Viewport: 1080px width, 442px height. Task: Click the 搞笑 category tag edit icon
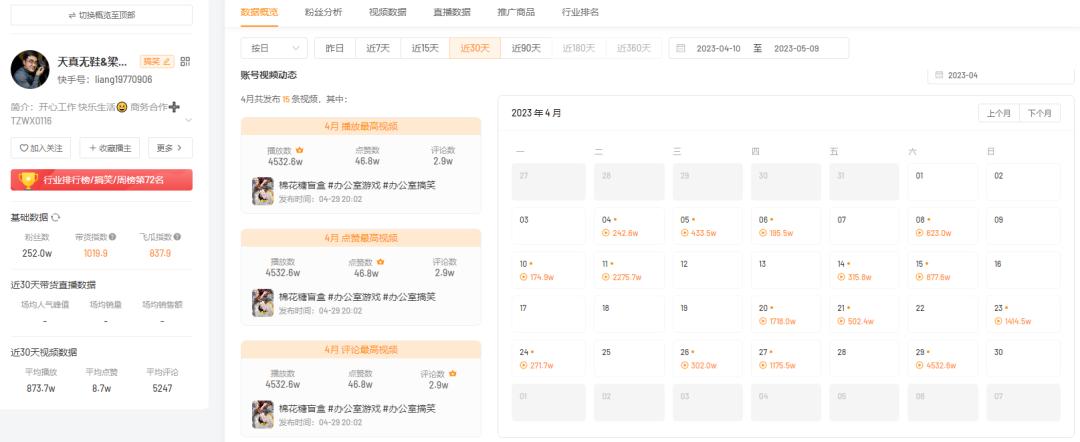tap(166, 61)
